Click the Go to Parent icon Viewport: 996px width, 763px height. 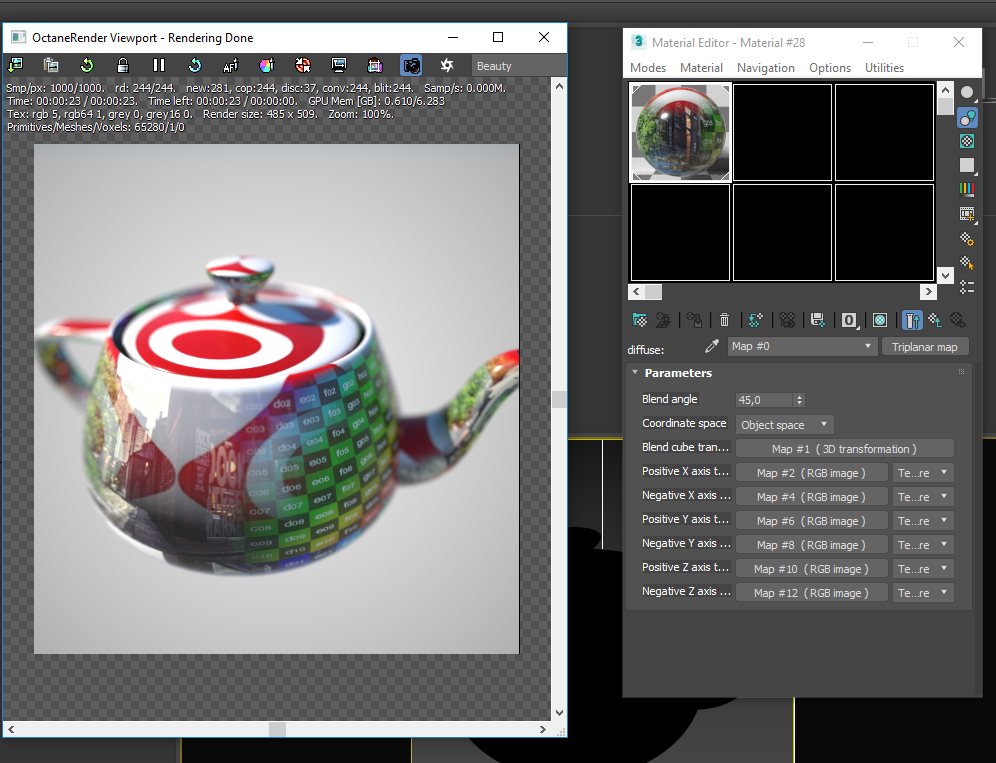pyautogui.click(x=935, y=320)
